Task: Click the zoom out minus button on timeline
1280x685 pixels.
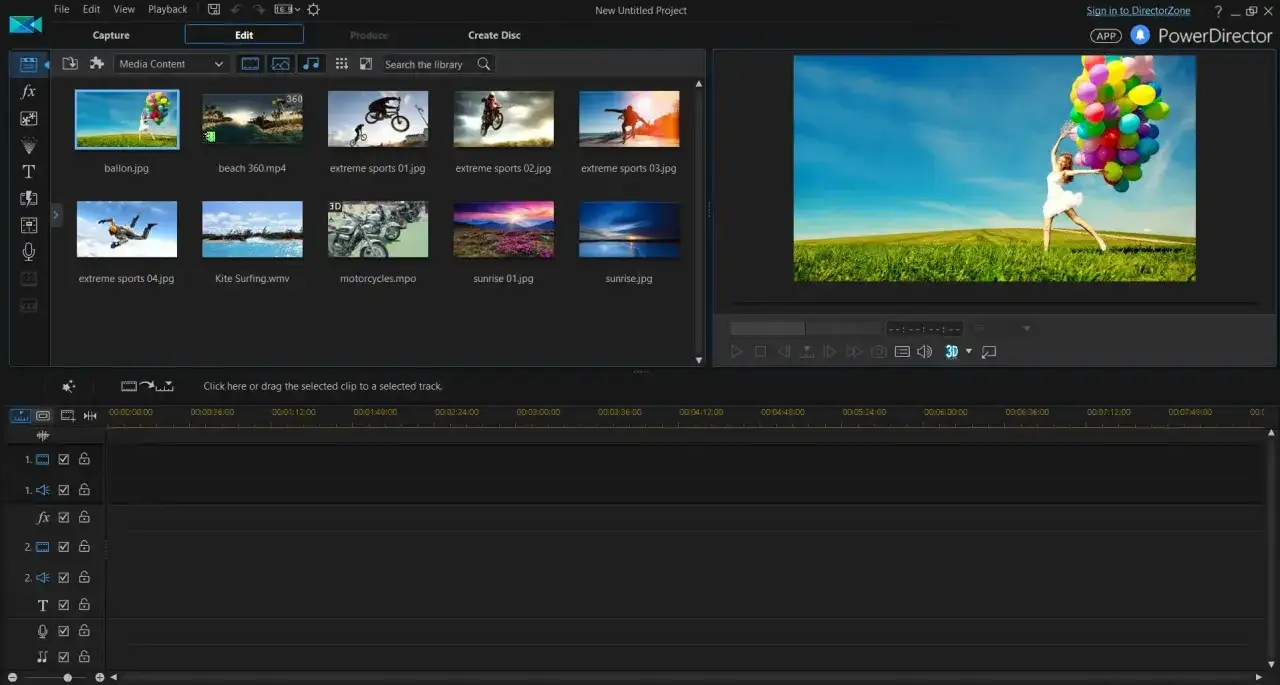Action: 12,678
